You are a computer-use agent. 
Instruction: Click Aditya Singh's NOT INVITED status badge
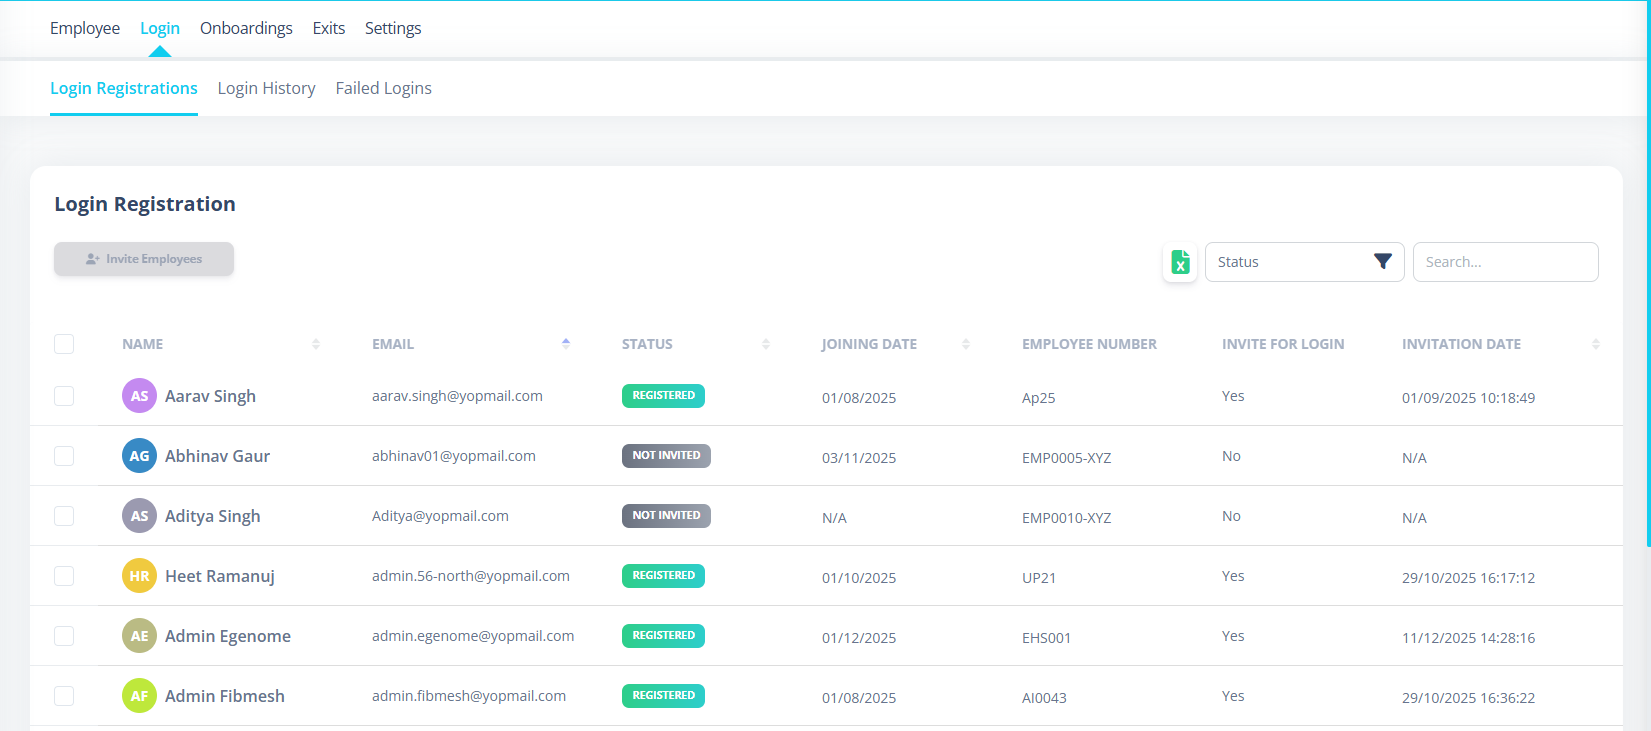pyautogui.click(x=666, y=516)
